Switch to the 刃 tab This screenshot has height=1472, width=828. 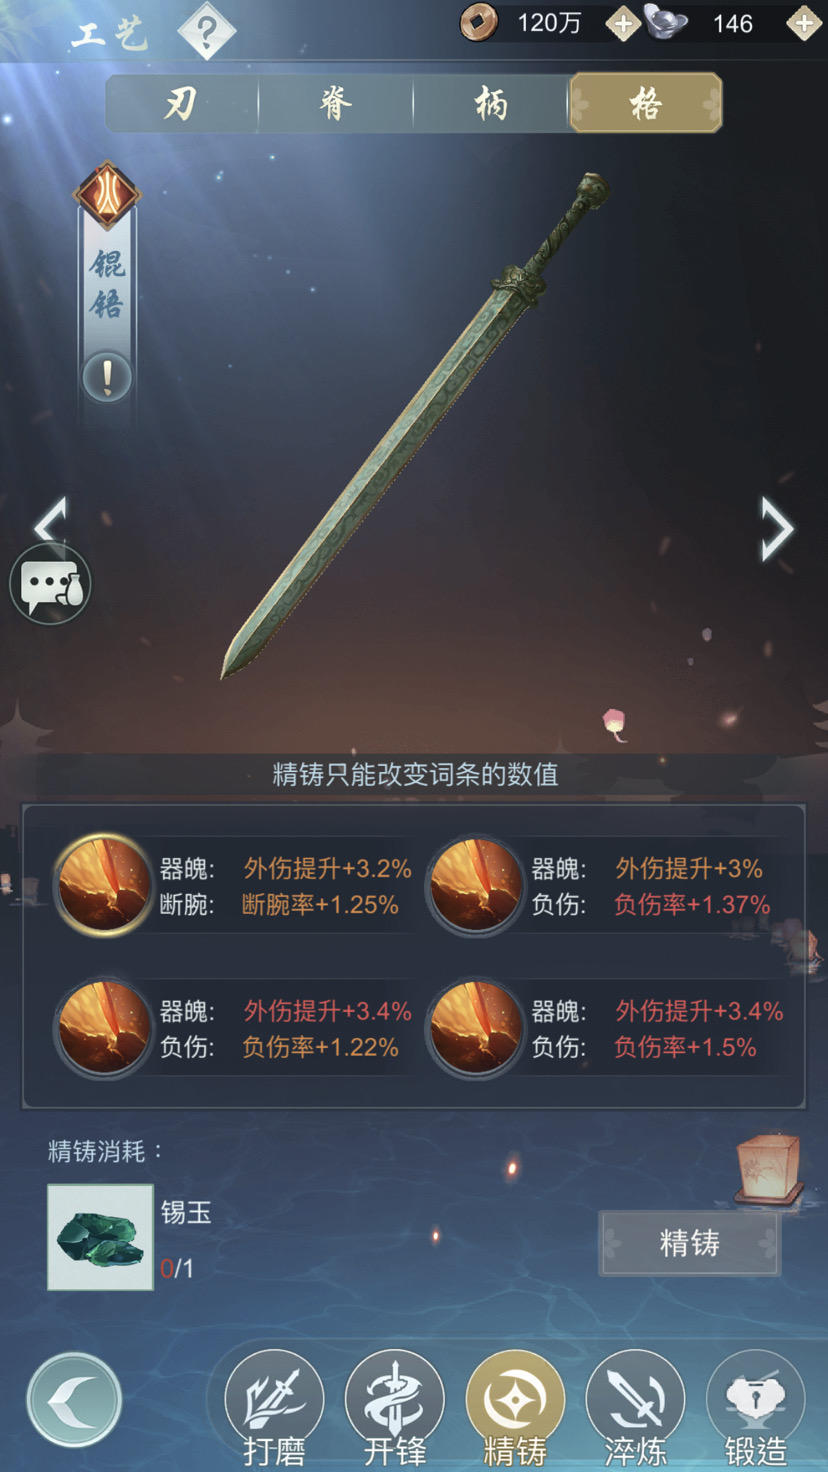181,103
